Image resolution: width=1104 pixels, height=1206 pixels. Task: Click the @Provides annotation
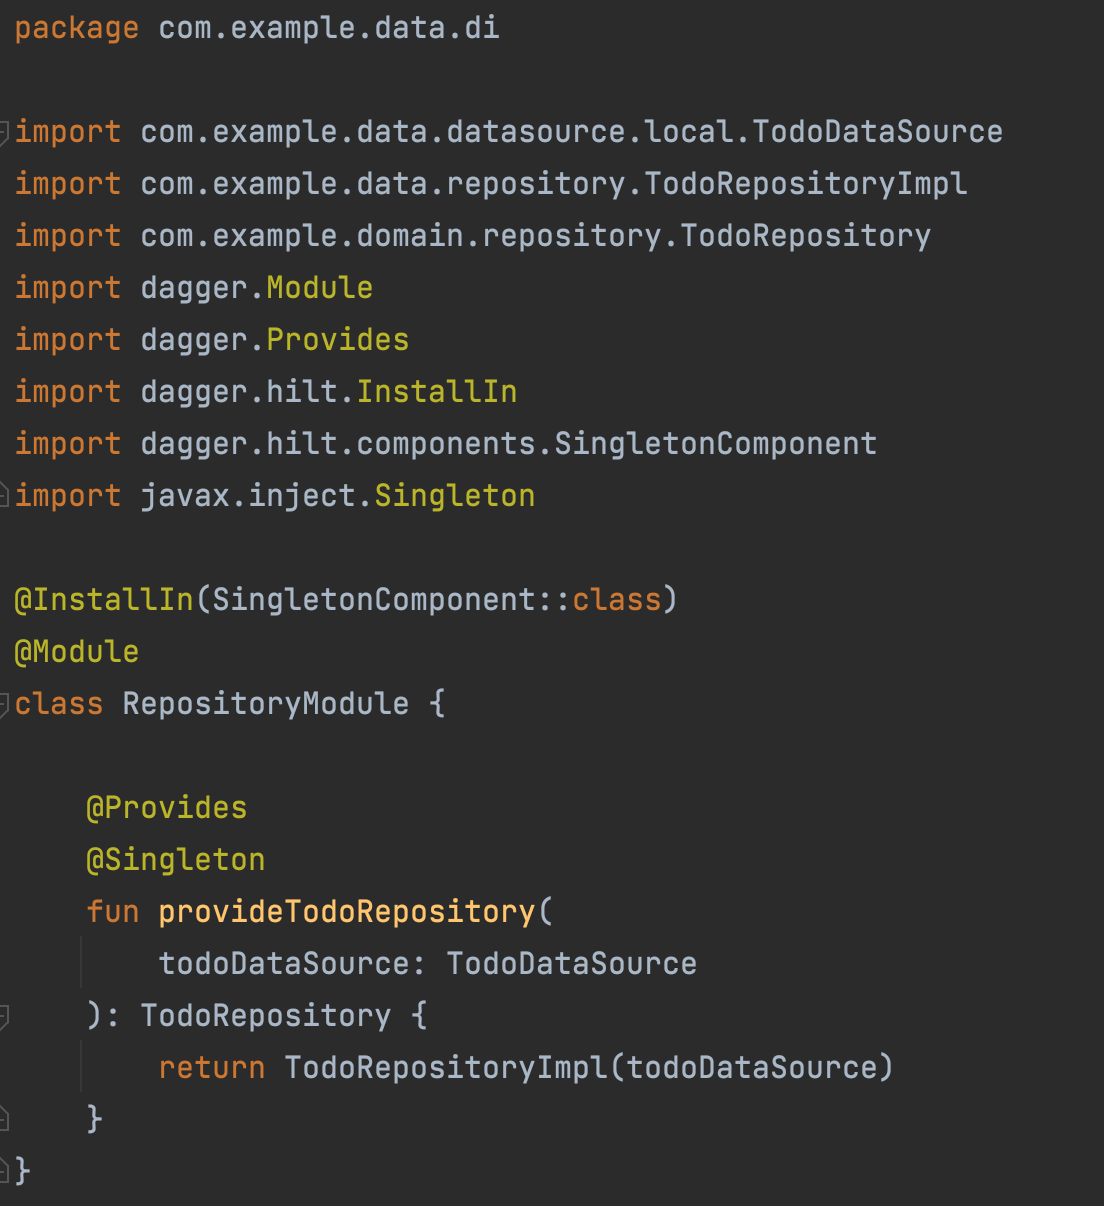(x=167, y=807)
